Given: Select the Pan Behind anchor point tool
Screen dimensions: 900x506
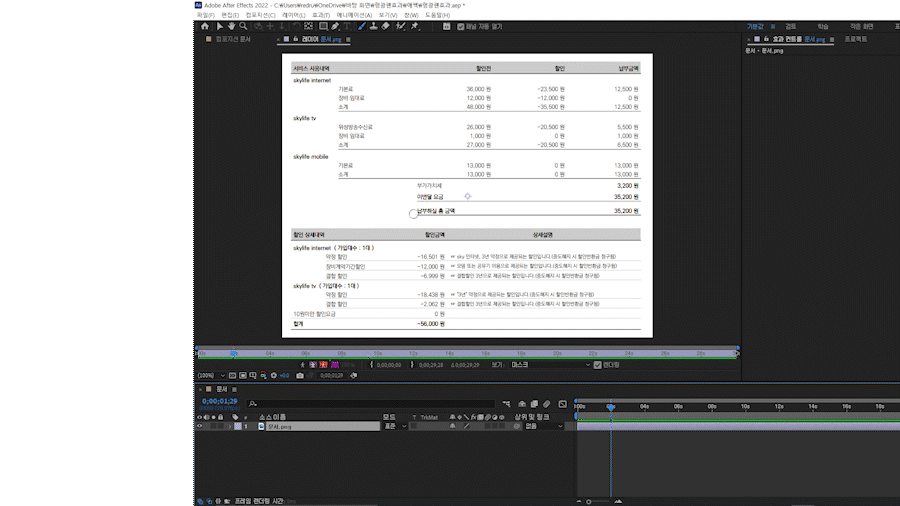Looking at the screenshot, I should (x=308, y=26).
